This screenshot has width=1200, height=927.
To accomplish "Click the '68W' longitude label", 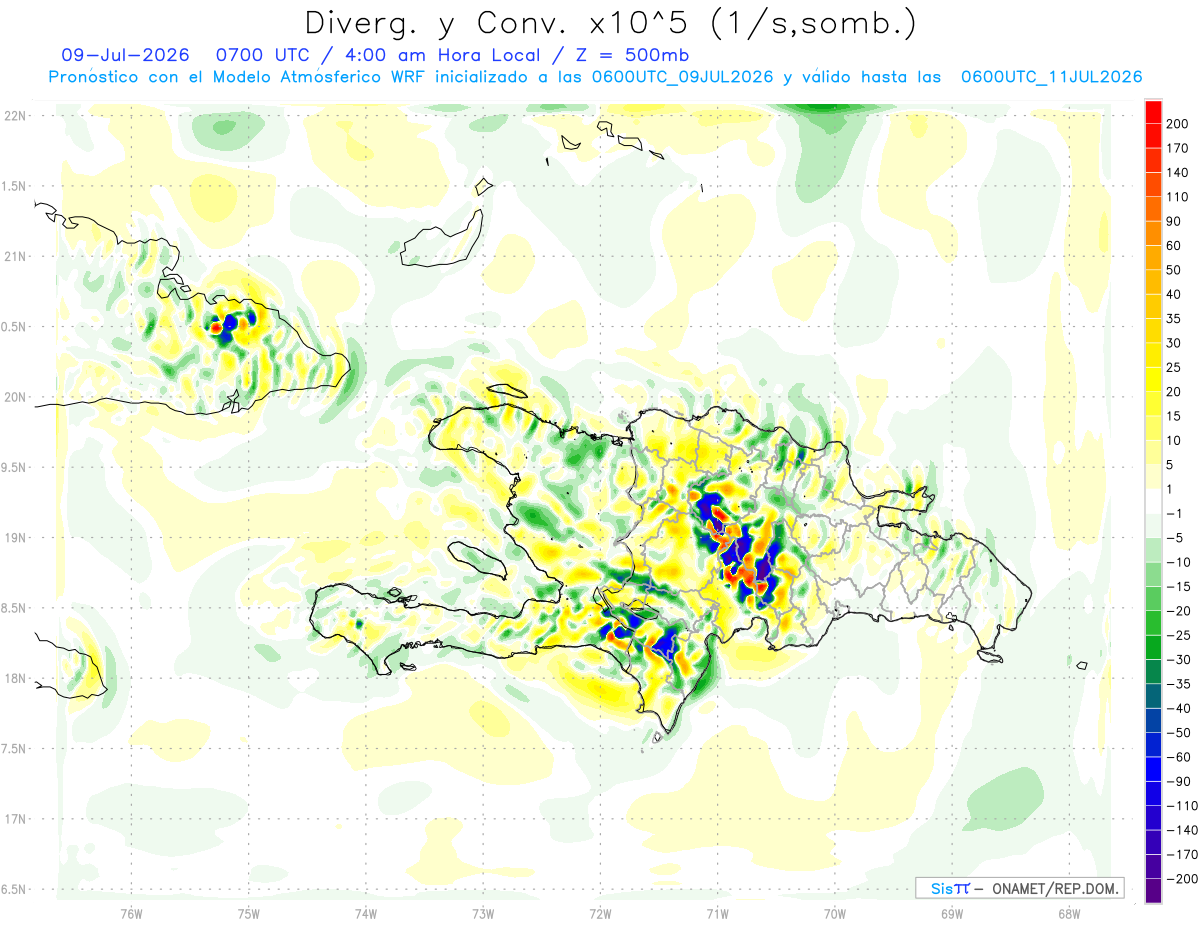I will tap(1069, 912).
